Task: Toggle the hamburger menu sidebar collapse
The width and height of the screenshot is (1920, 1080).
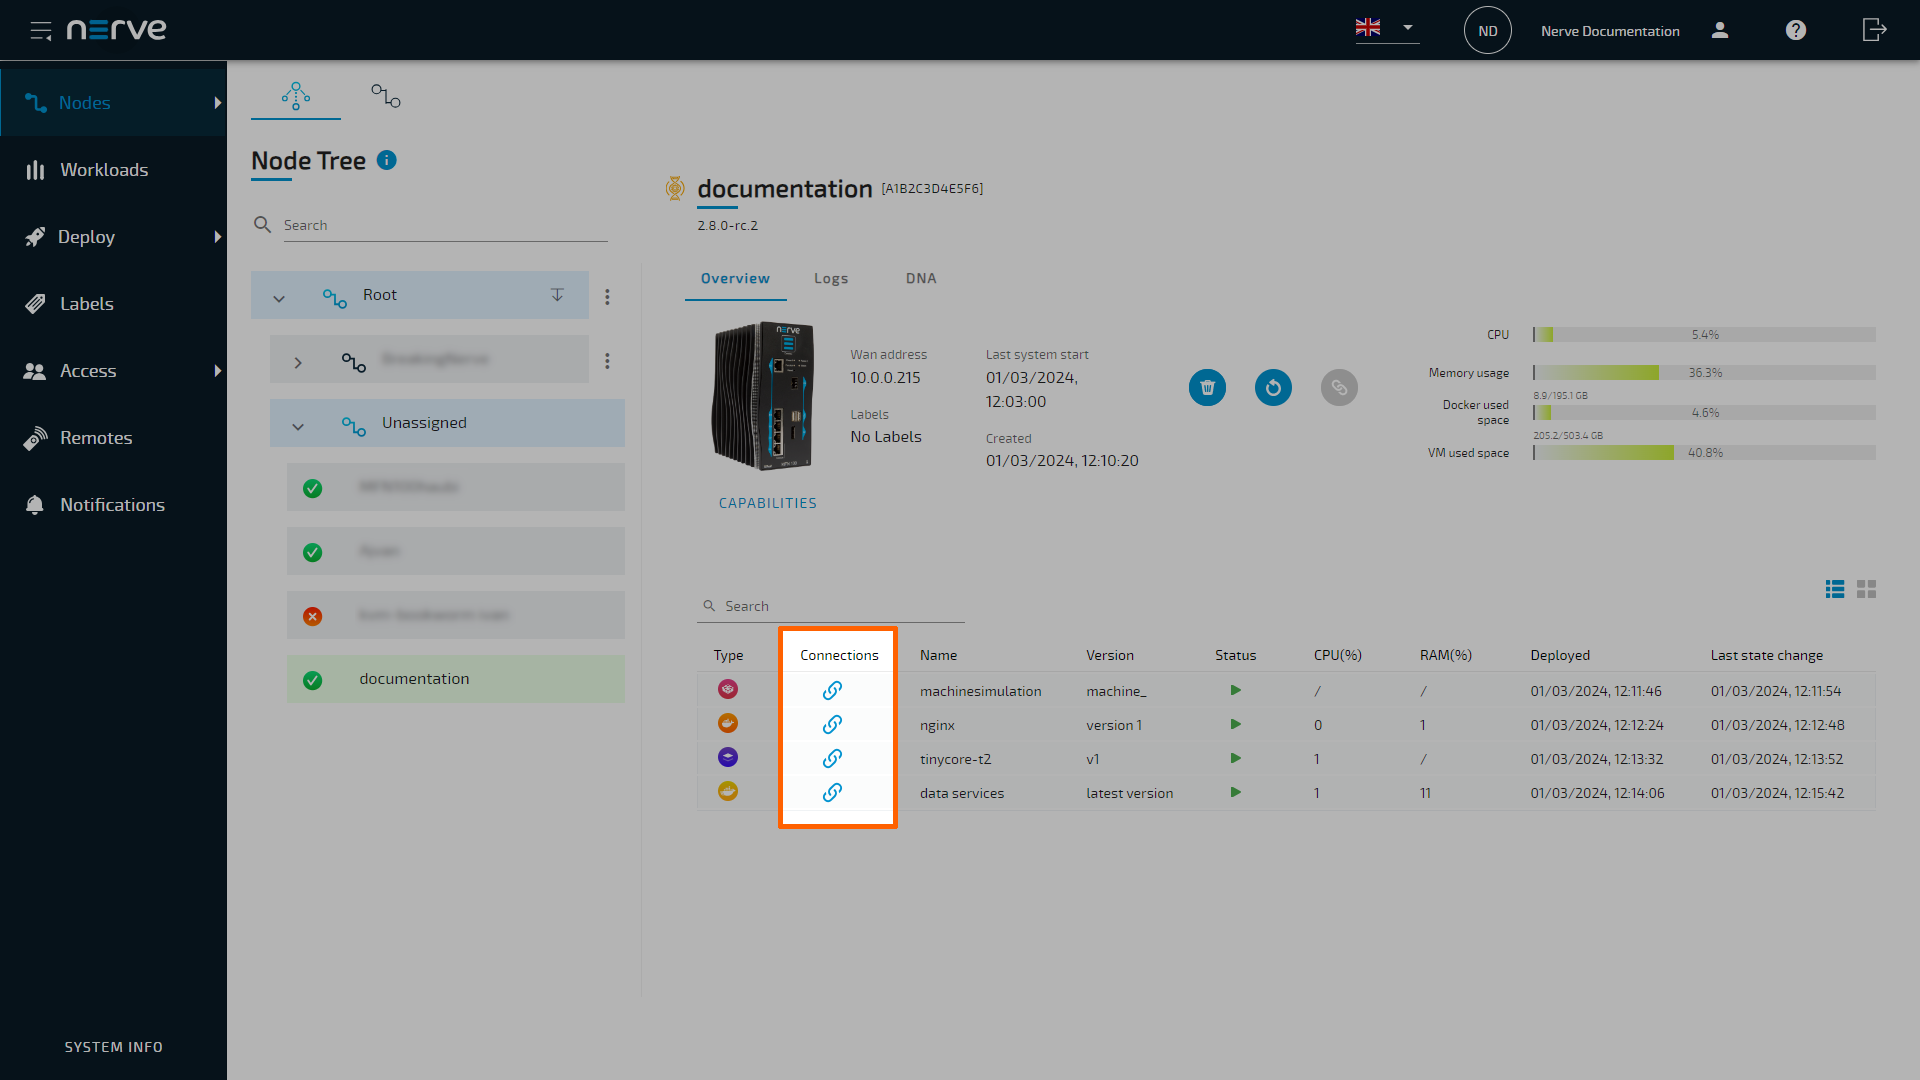Action: point(41,30)
